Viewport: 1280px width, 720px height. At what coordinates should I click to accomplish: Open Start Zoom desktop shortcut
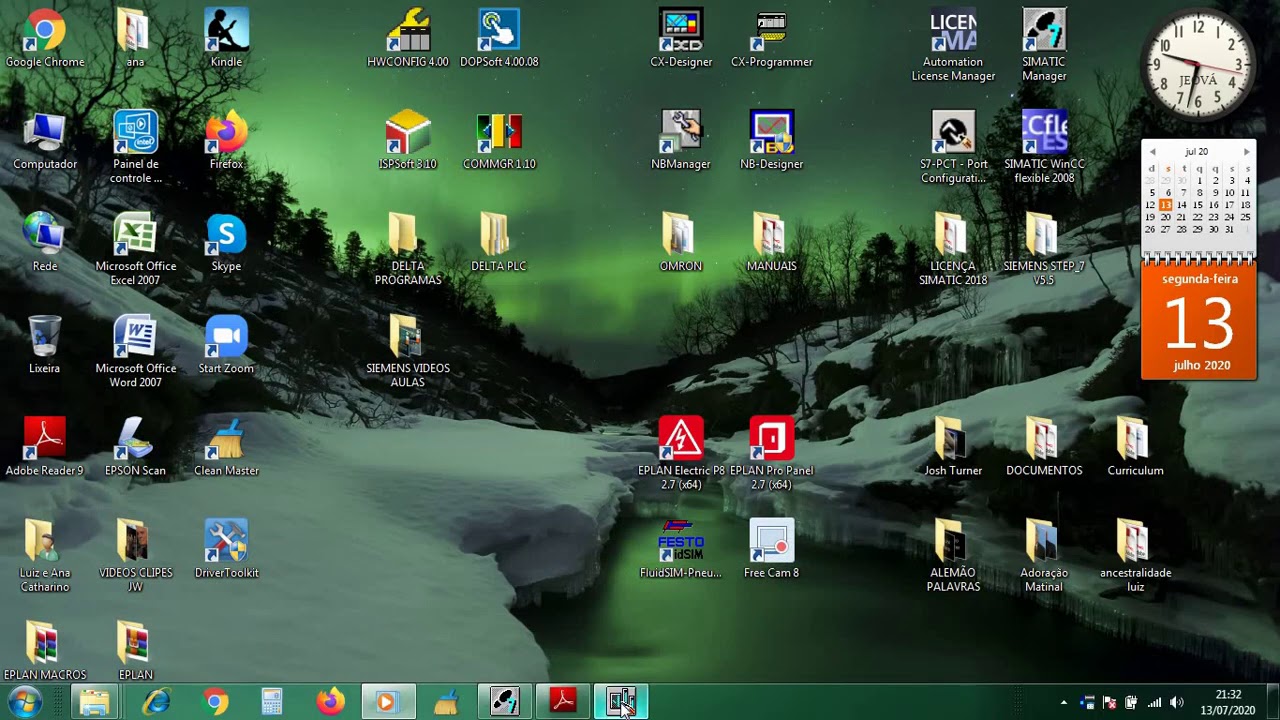click(226, 344)
